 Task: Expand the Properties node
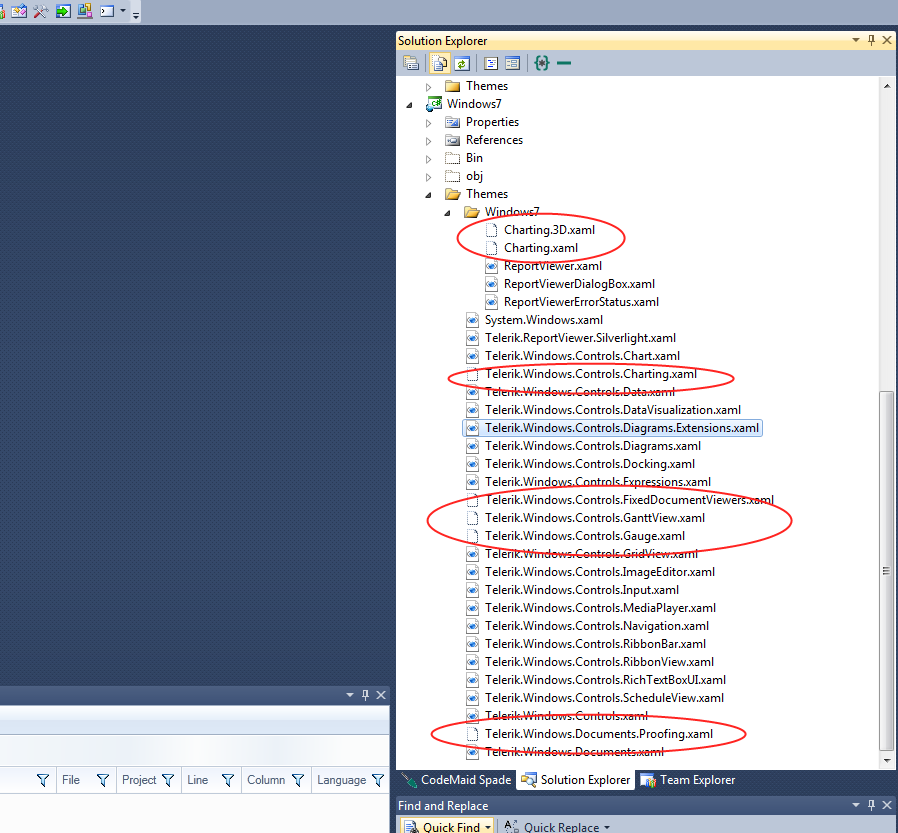(x=428, y=123)
